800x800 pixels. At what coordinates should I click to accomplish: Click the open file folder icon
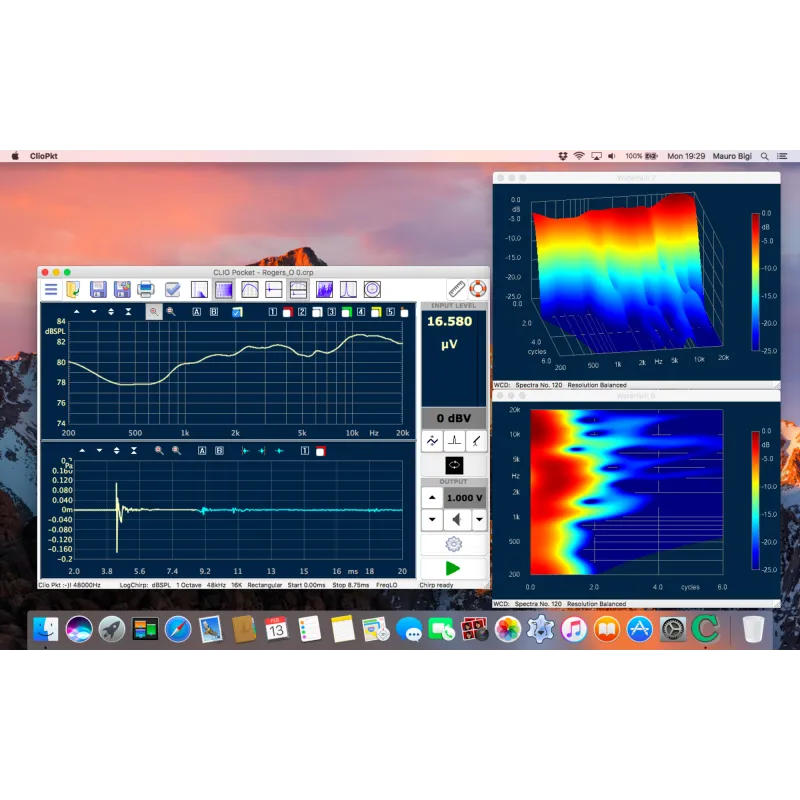pyautogui.click(x=73, y=290)
